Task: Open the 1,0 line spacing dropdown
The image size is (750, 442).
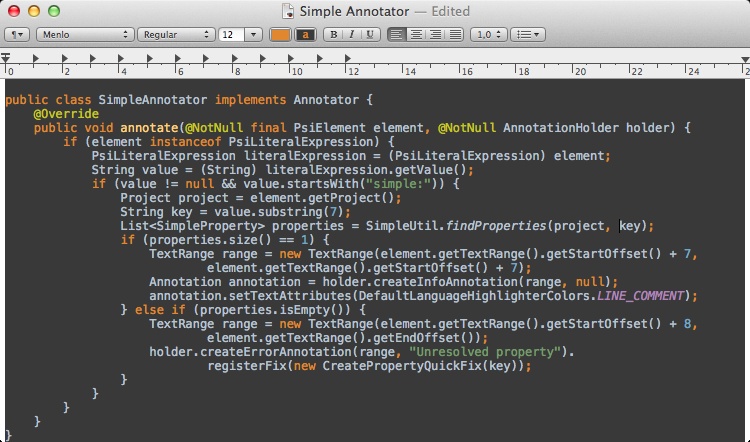Action: [x=489, y=34]
